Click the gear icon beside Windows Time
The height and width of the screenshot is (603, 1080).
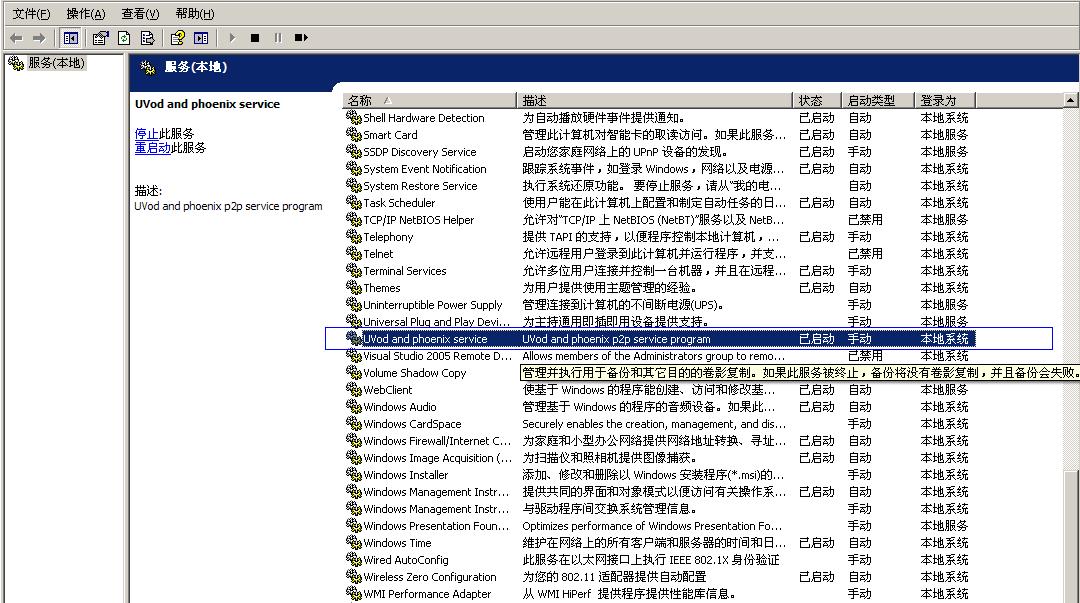tap(353, 543)
